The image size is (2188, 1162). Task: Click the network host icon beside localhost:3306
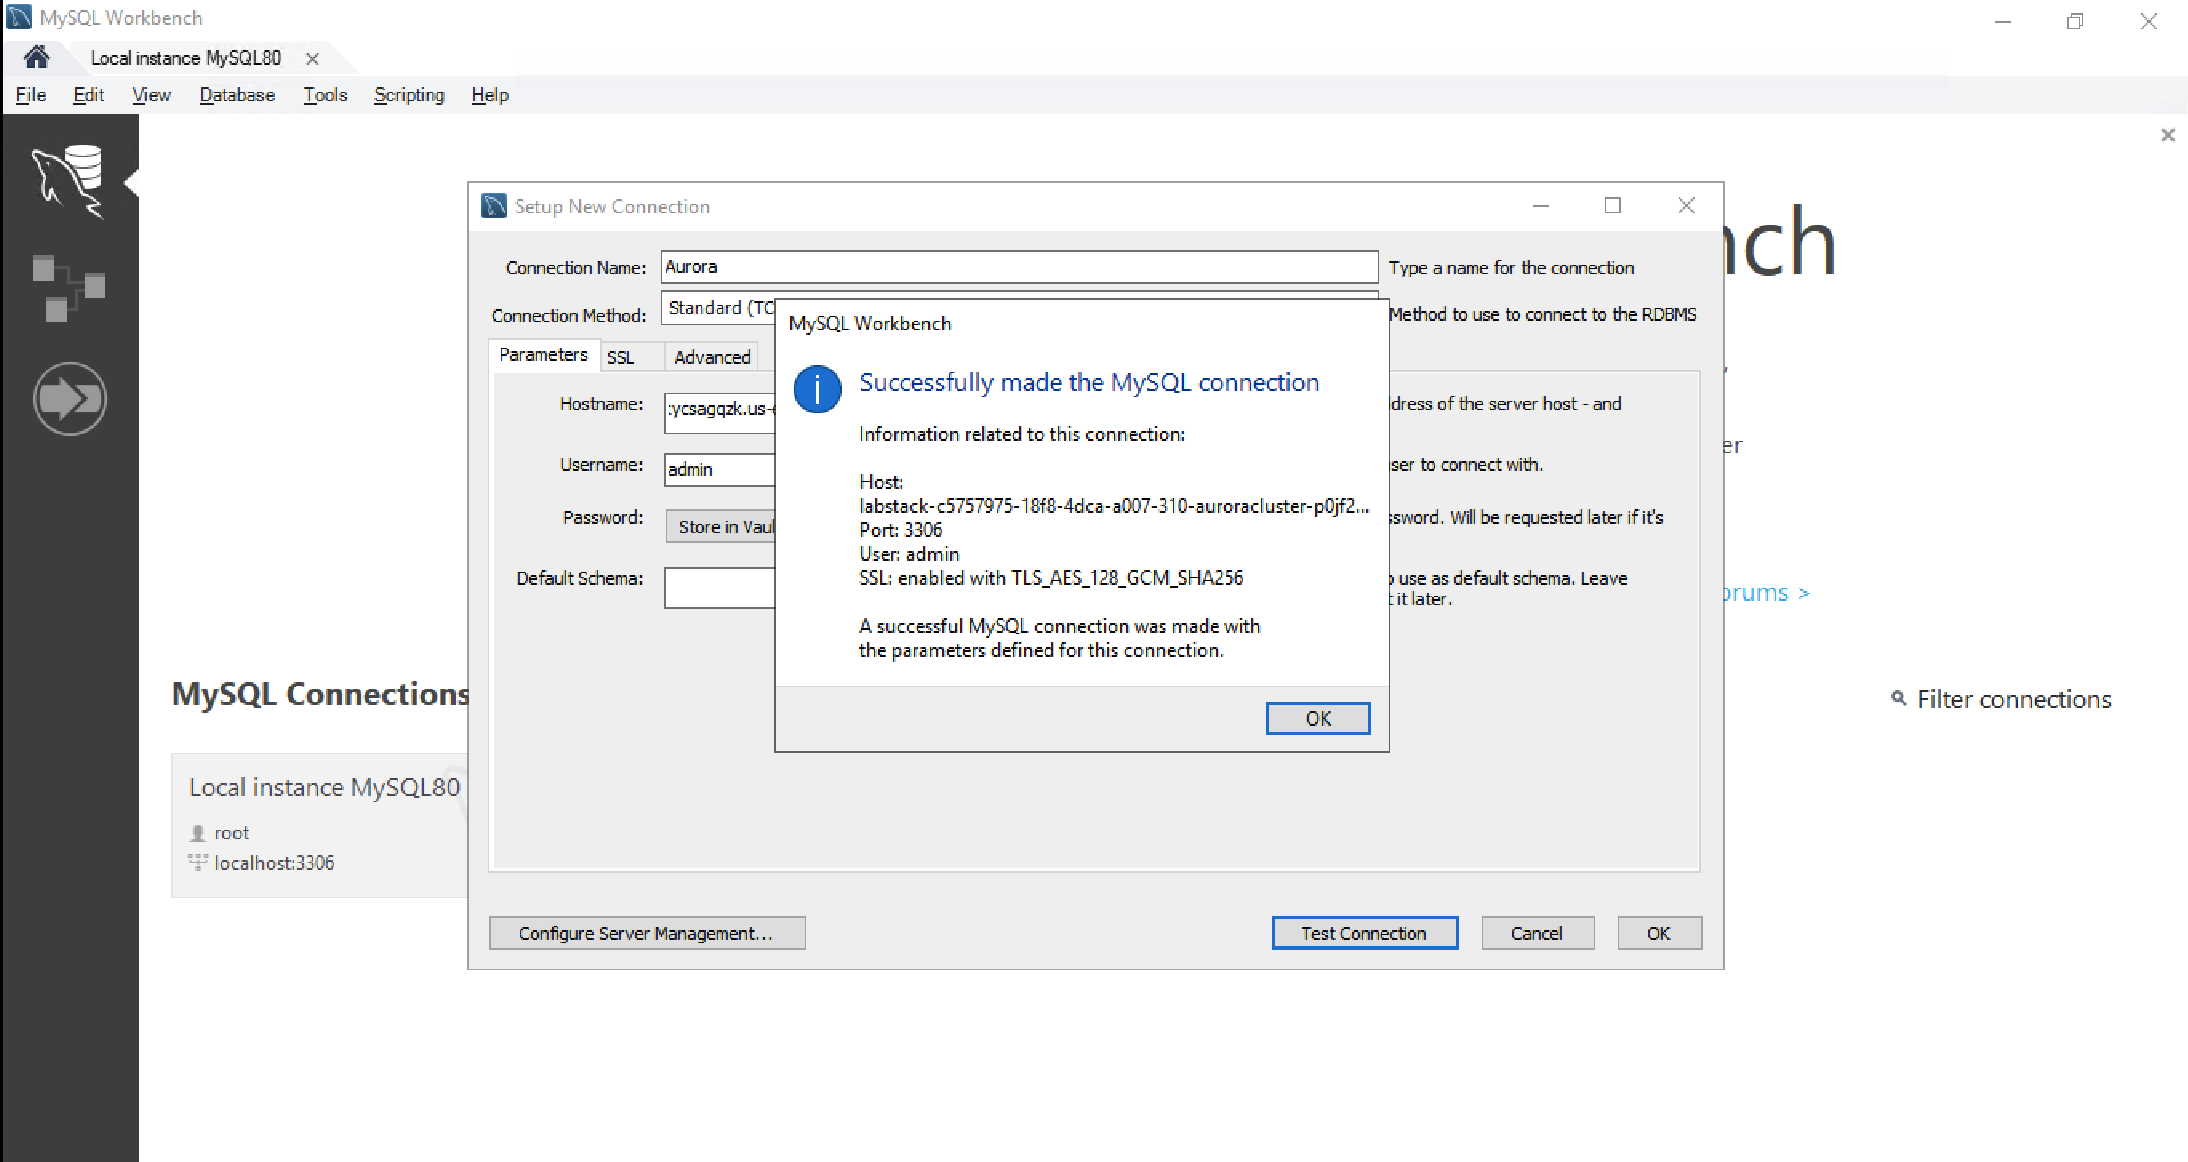tap(198, 862)
